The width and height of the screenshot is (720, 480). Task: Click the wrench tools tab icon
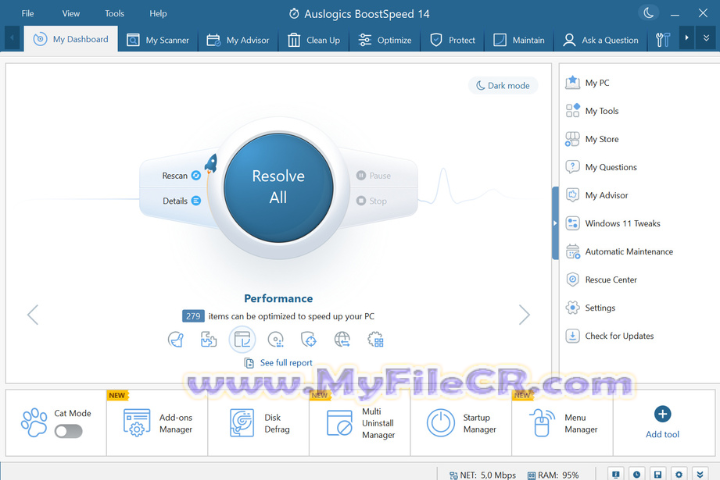(663, 40)
